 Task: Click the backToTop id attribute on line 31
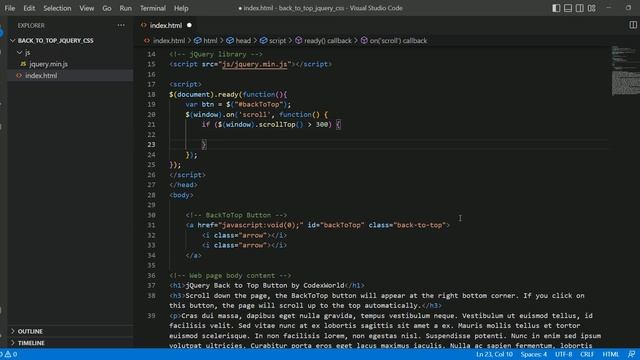pyautogui.click(x=336, y=225)
